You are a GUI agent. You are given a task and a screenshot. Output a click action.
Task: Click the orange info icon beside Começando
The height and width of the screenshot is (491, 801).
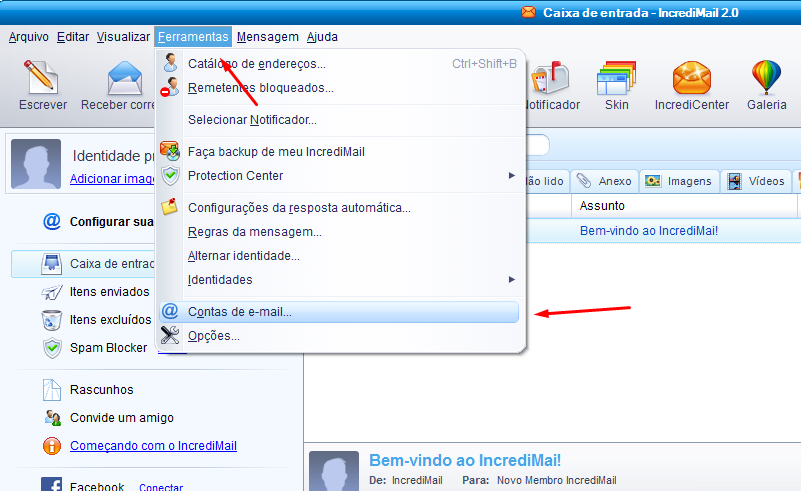click(x=52, y=446)
